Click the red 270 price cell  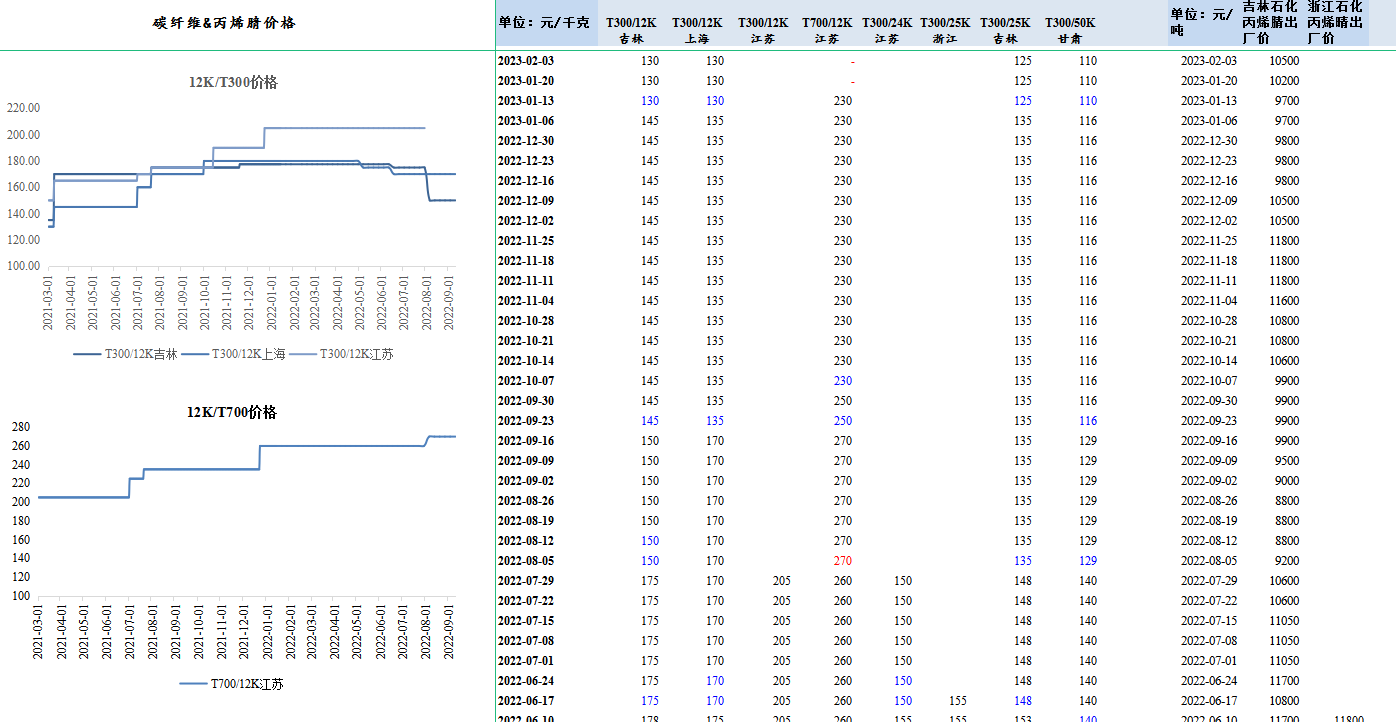pyautogui.click(x=842, y=561)
